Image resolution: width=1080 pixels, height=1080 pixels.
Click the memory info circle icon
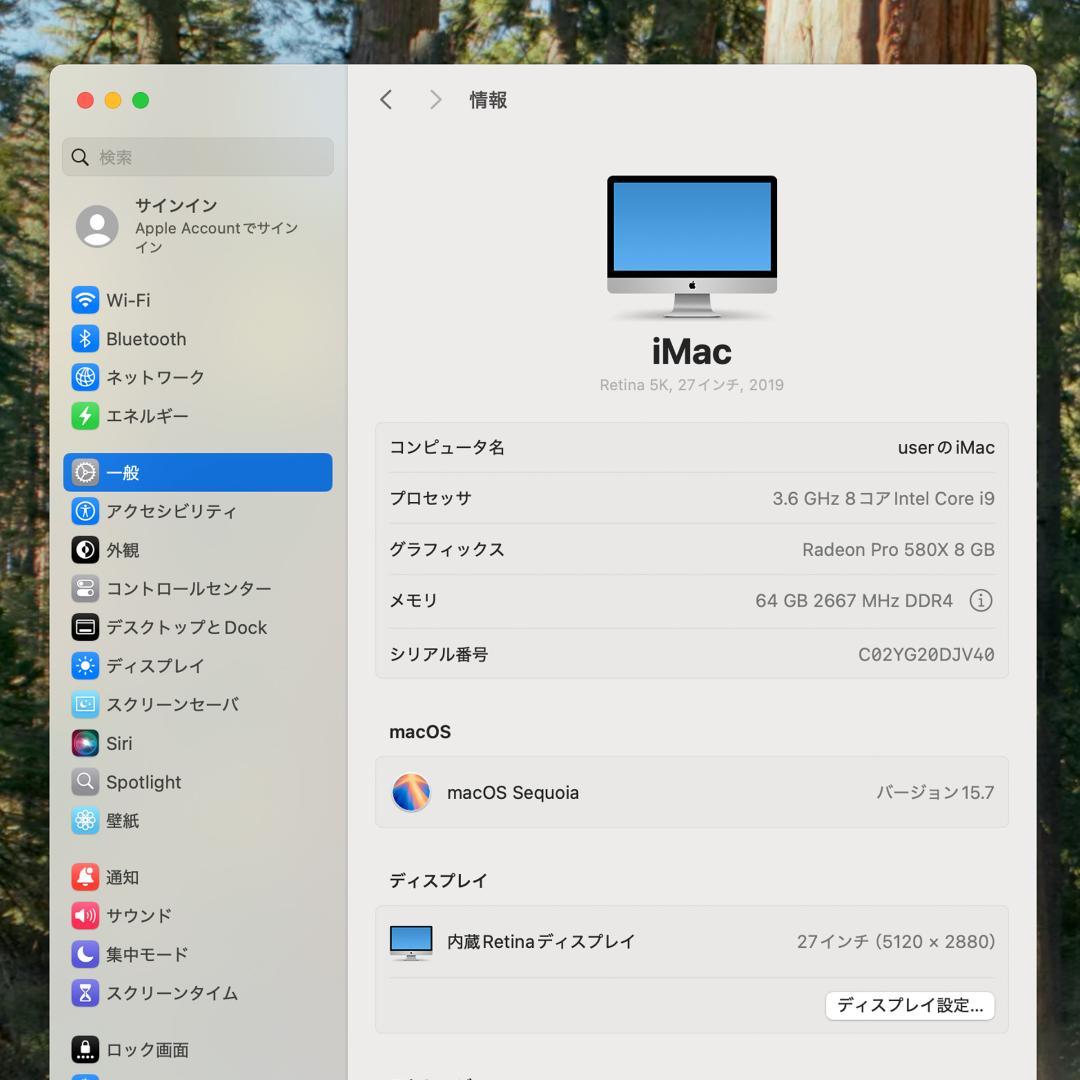pos(981,600)
